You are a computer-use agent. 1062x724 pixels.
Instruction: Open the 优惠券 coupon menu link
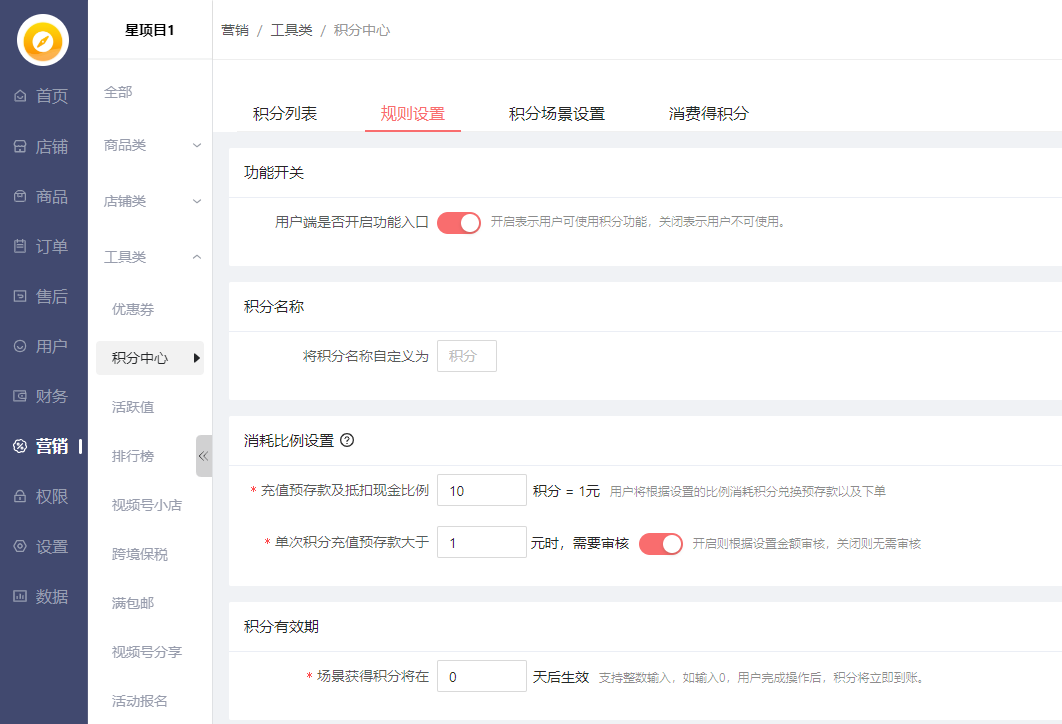coord(133,310)
